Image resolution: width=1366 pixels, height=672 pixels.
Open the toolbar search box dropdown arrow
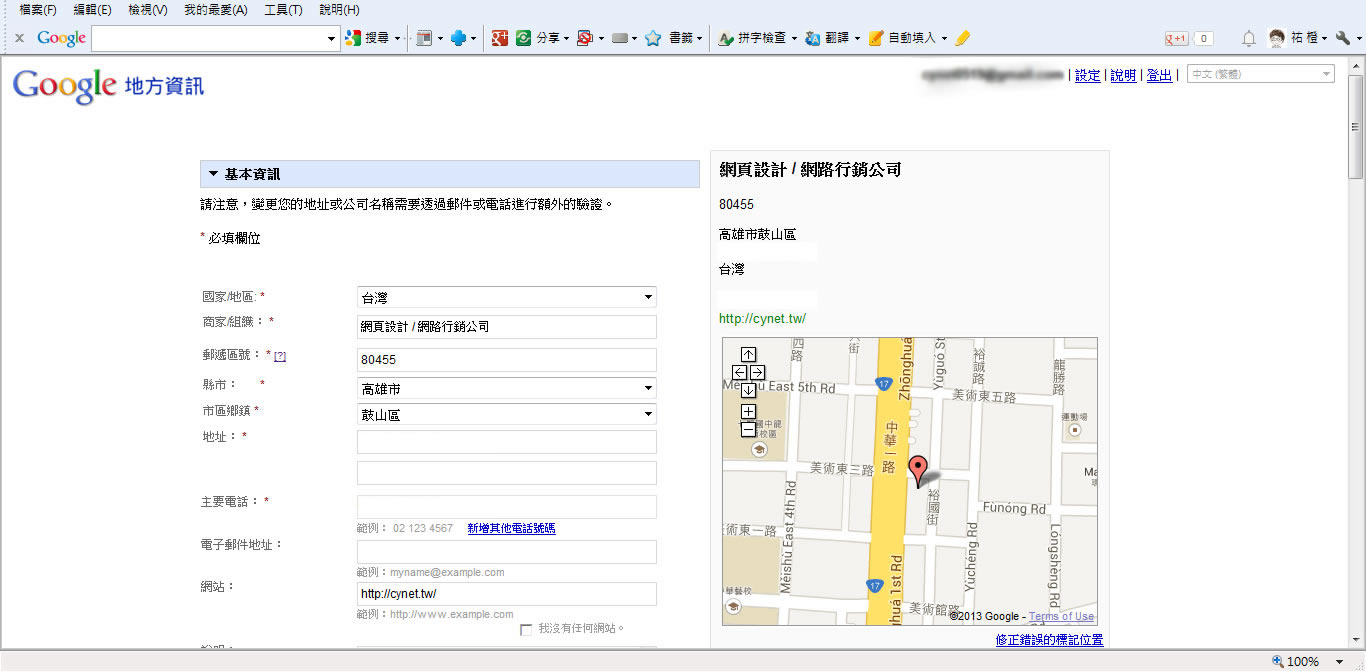click(333, 38)
